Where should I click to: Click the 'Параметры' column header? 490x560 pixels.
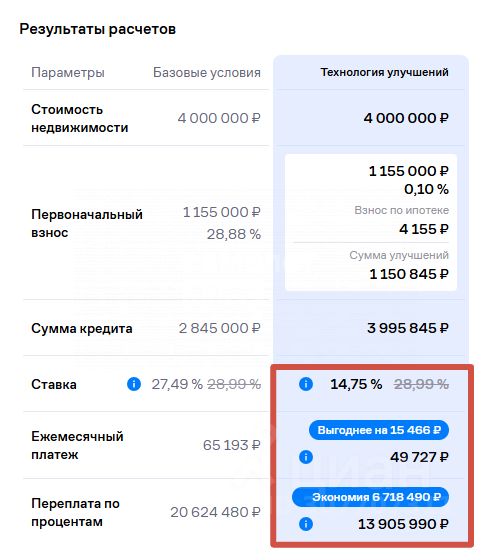click(x=68, y=72)
